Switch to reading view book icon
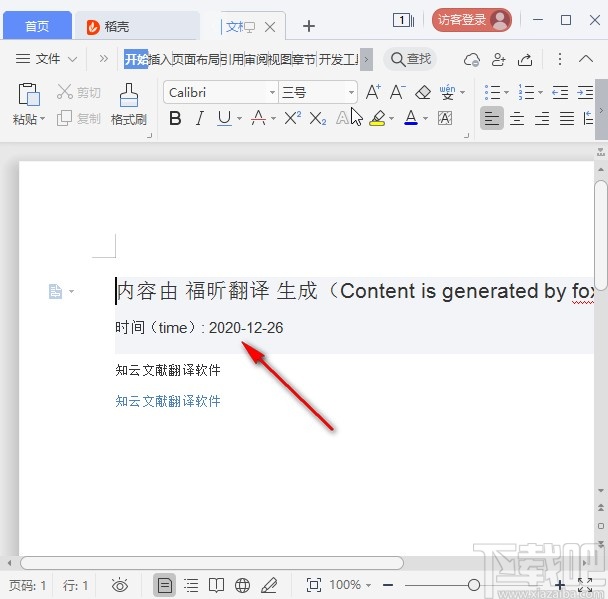The width and height of the screenshot is (608, 599). coord(216,585)
